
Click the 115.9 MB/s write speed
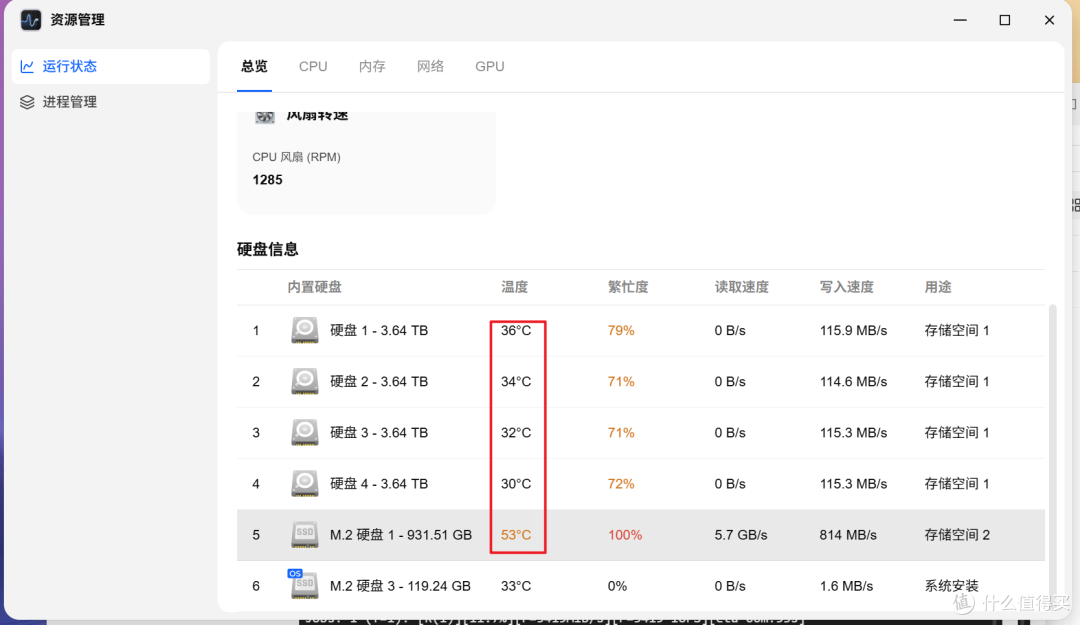(x=853, y=330)
